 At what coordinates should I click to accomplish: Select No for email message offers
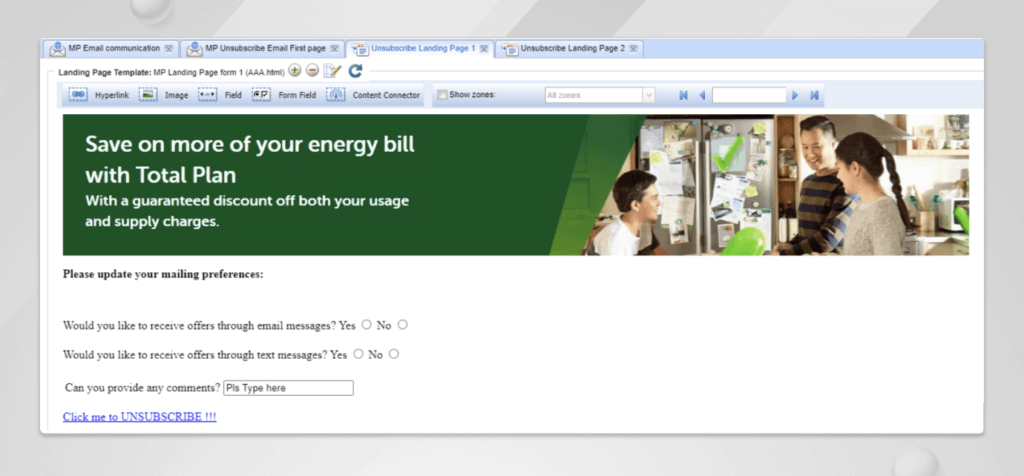coord(402,324)
